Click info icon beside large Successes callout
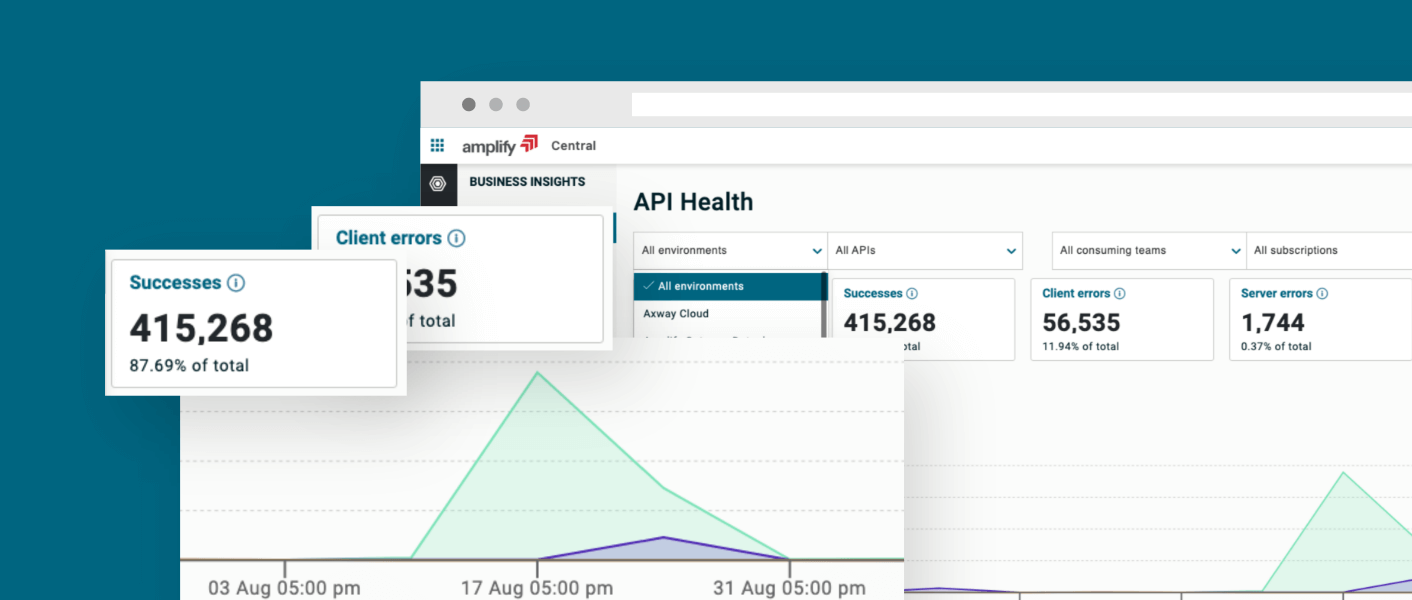1412x600 pixels. tap(236, 283)
